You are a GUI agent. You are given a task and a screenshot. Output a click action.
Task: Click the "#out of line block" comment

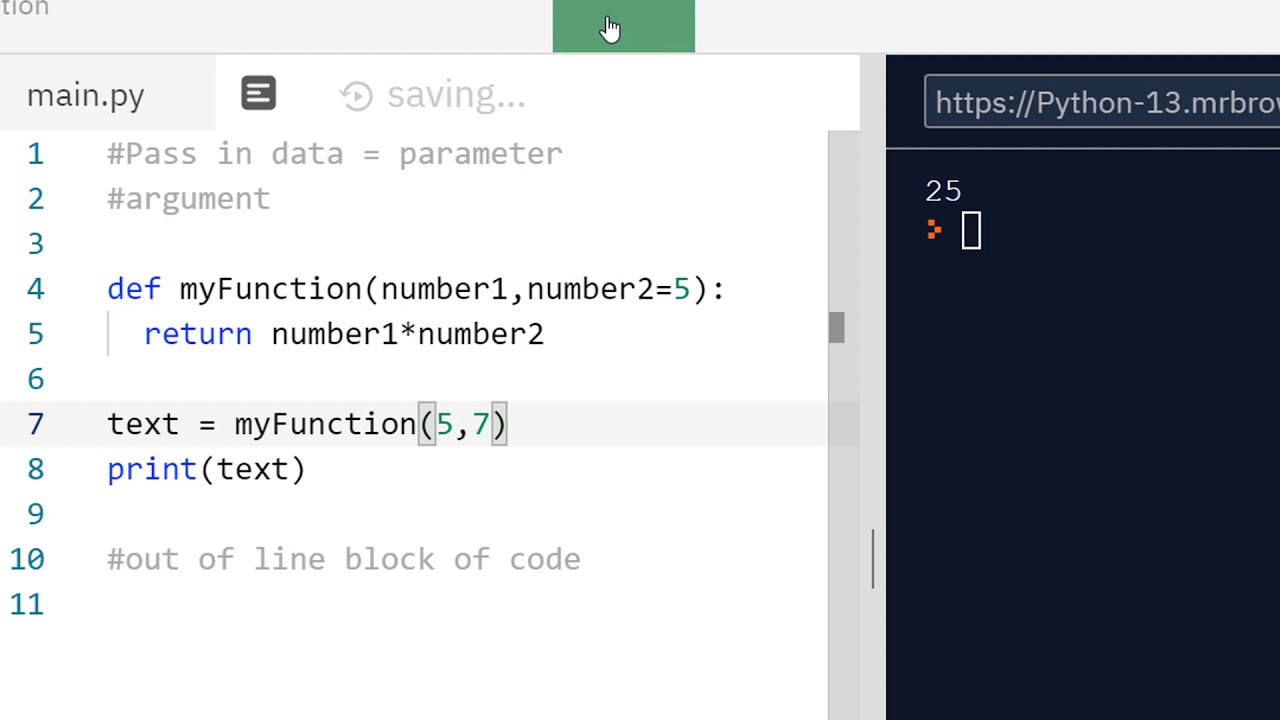[343, 559]
